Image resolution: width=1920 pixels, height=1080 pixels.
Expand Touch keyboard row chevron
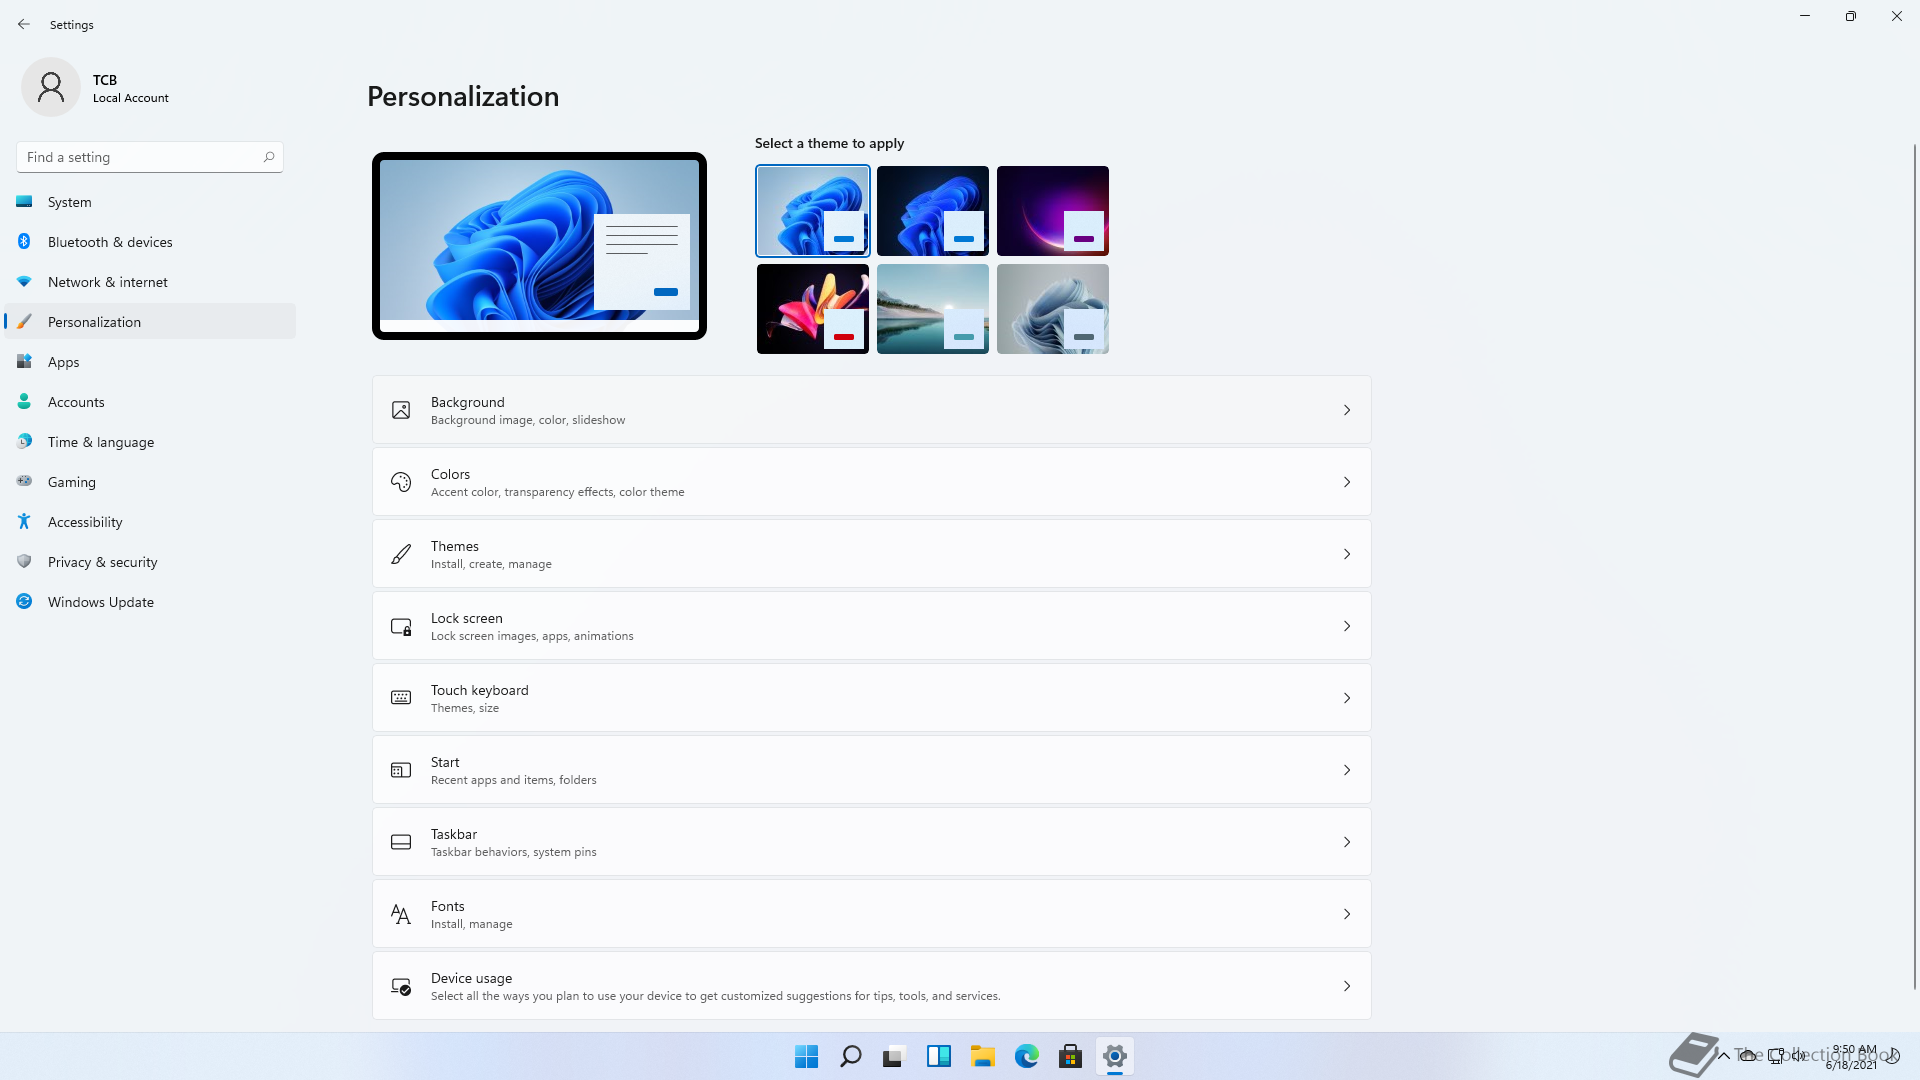point(1347,698)
